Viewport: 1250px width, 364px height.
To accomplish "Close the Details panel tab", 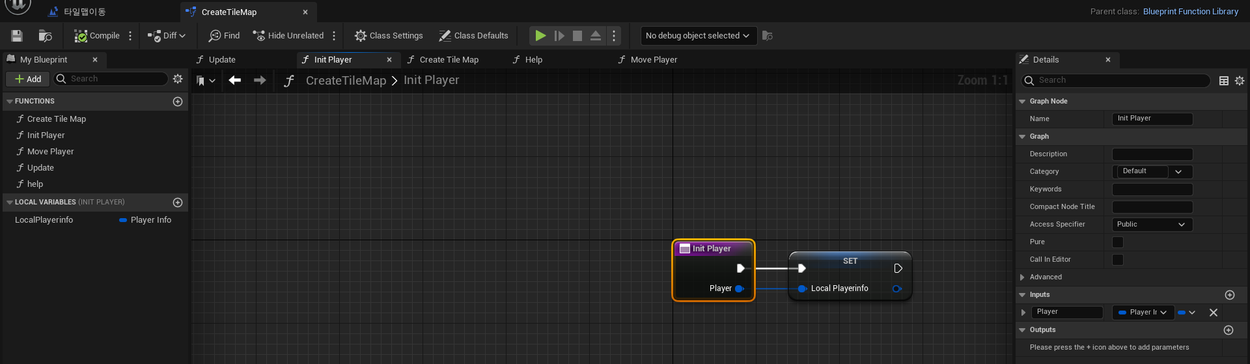I will pos(1108,59).
